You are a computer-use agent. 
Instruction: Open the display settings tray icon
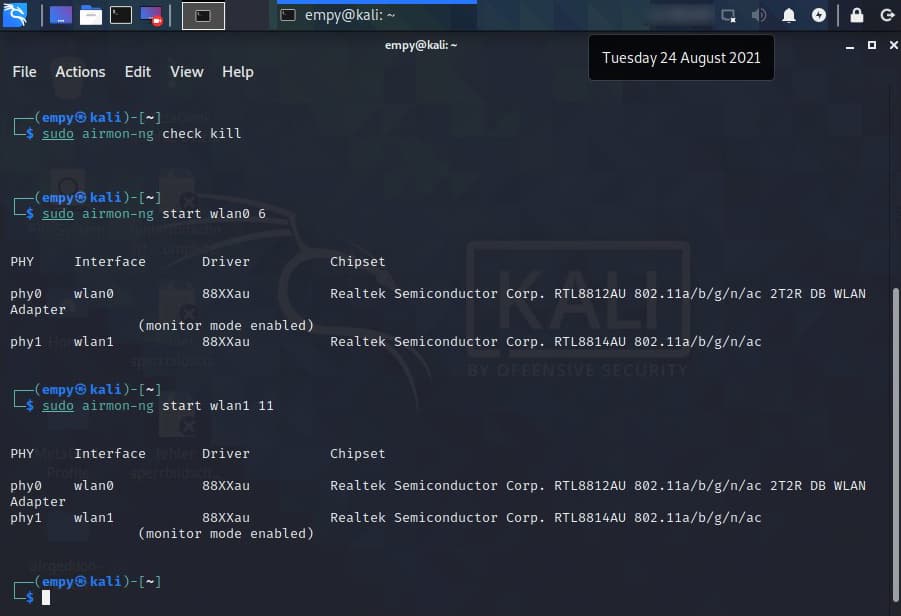point(729,16)
